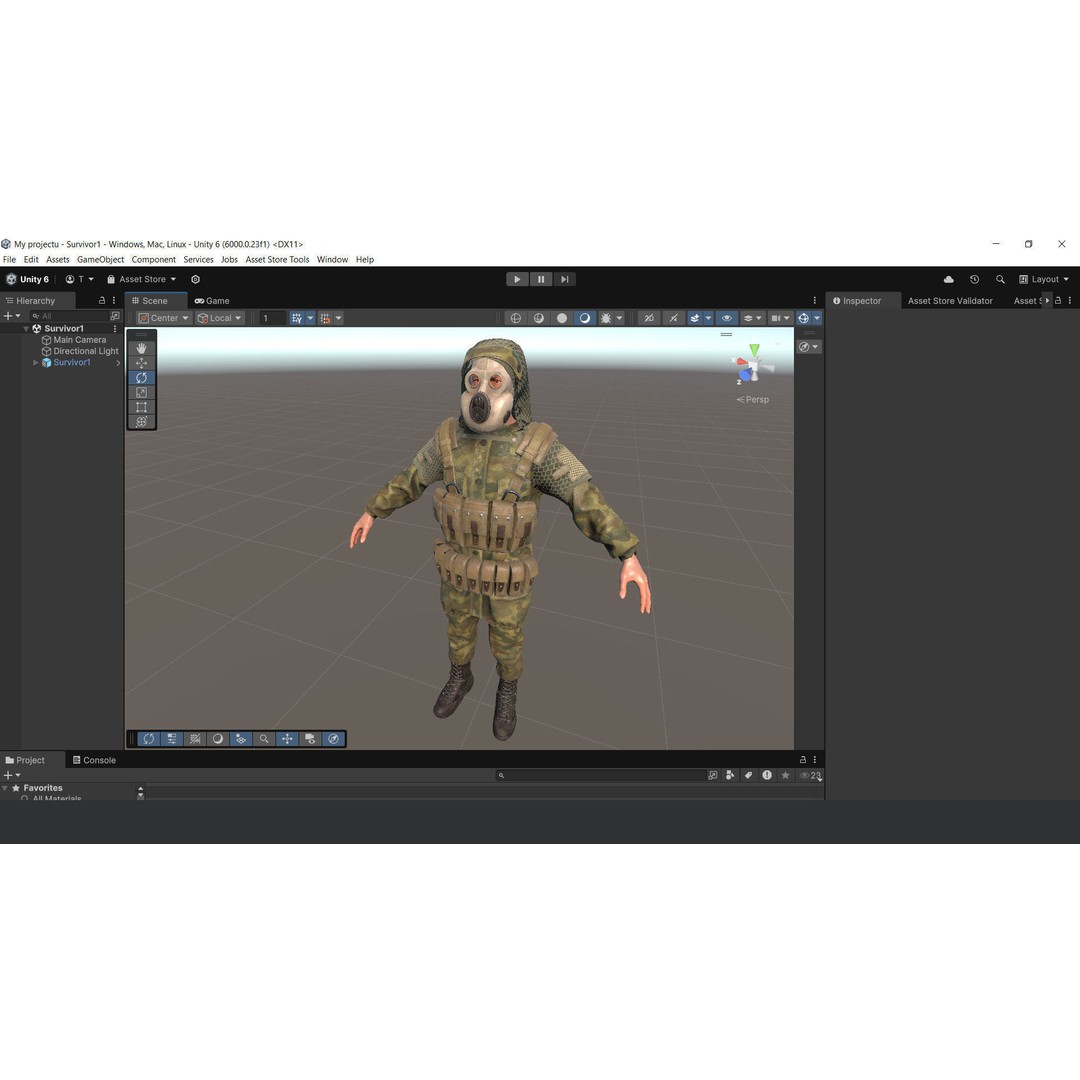
Task: Open the Layout dropdown
Action: (x=1044, y=279)
